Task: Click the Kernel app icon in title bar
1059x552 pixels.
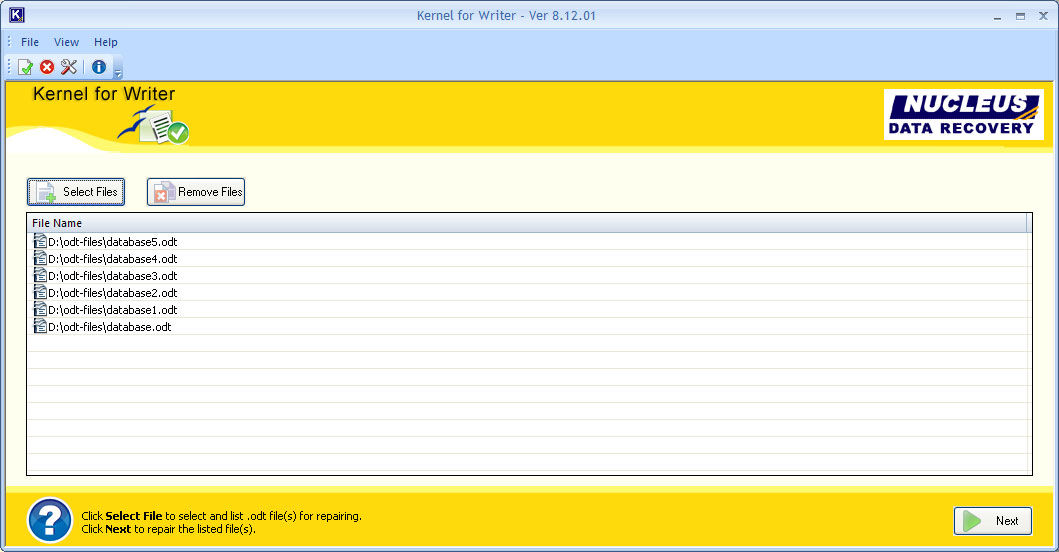Action: coord(16,15)
